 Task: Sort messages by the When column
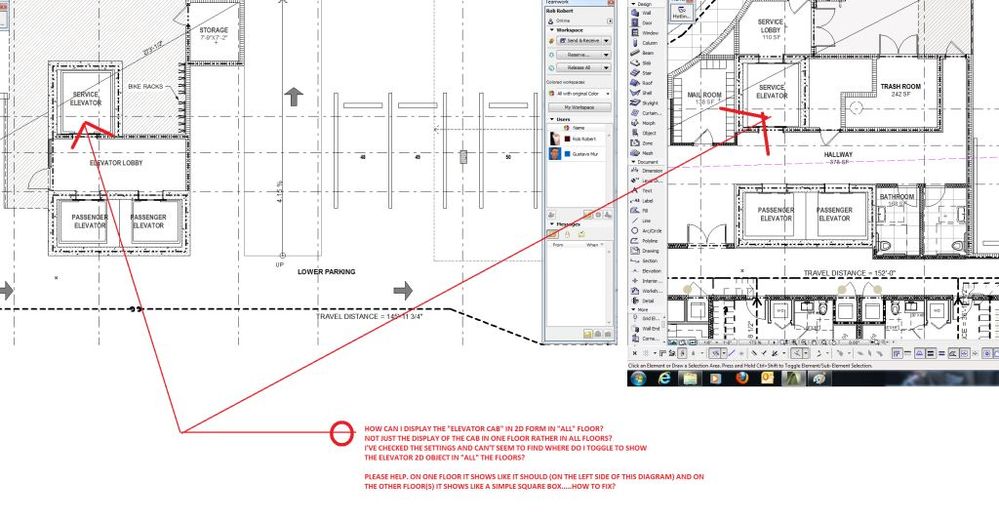pyautogui.click(x=593, y=245)
